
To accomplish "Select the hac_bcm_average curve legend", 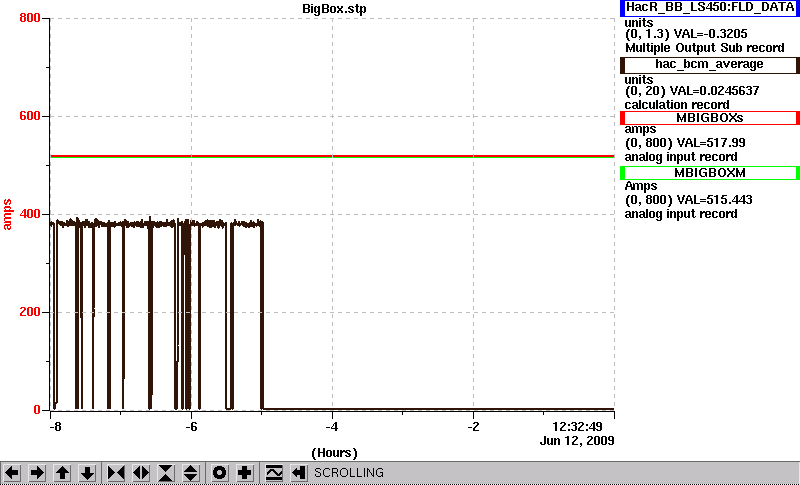I will tap(710, 65).
